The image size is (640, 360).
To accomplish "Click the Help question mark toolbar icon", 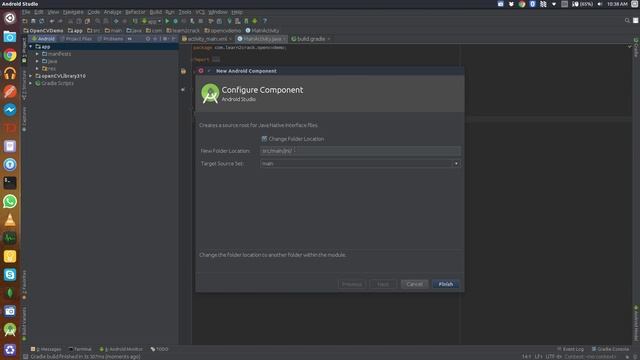I will click(x=265, y=21).
